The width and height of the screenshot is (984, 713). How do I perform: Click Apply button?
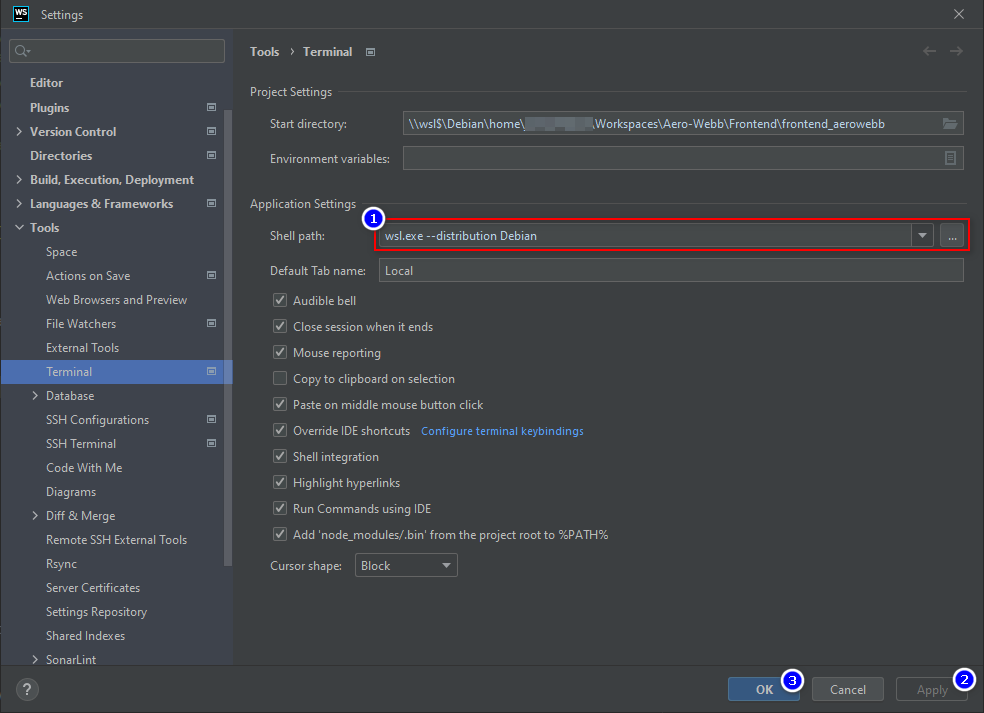pos(932,689)
